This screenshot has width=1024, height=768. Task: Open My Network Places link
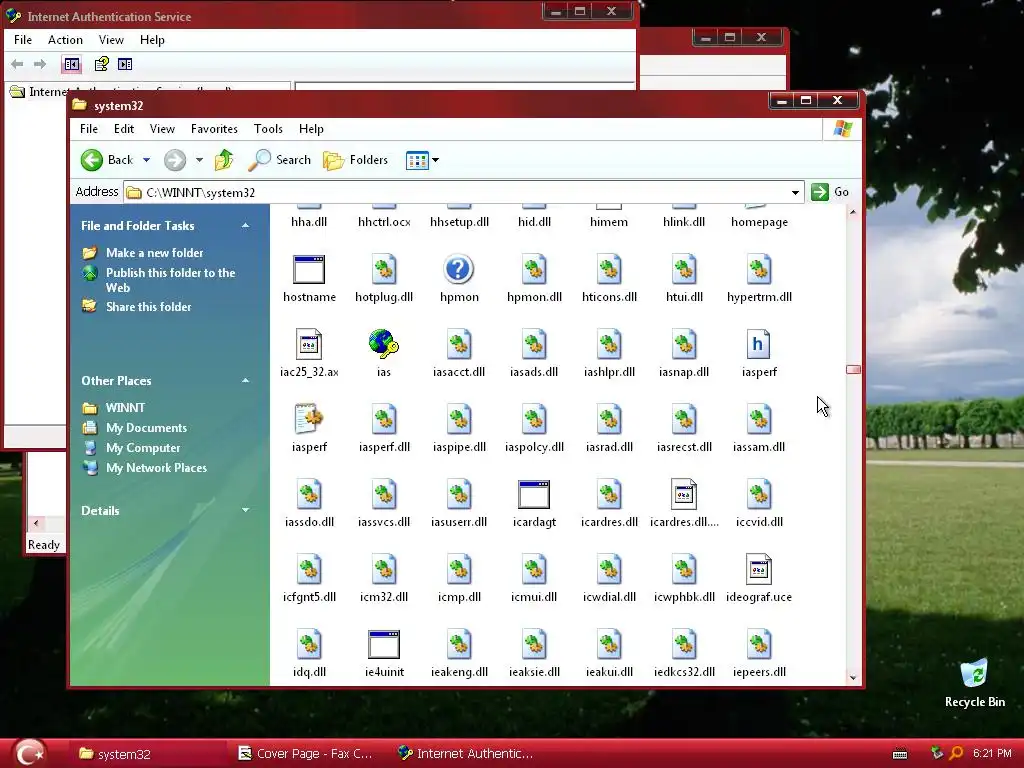point(156,468)
